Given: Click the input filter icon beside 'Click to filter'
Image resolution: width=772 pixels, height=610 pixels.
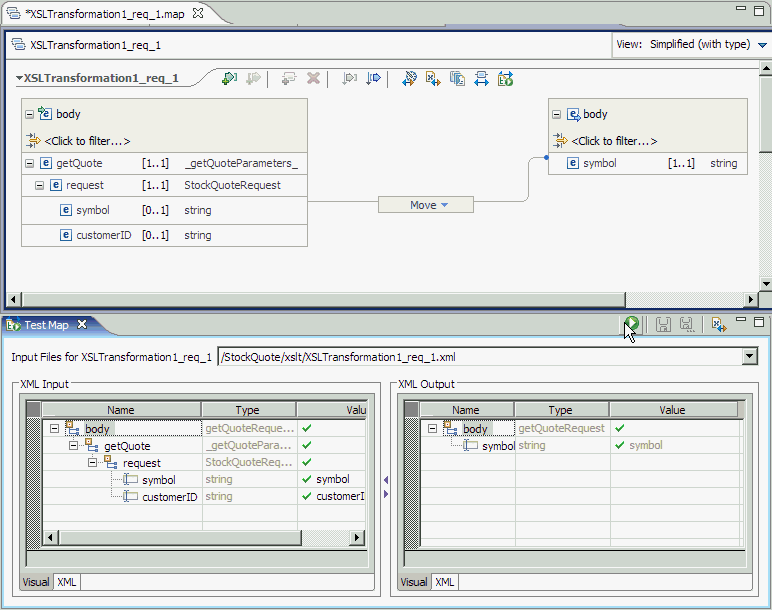Looking at the screenshot, I should [33, 141].
